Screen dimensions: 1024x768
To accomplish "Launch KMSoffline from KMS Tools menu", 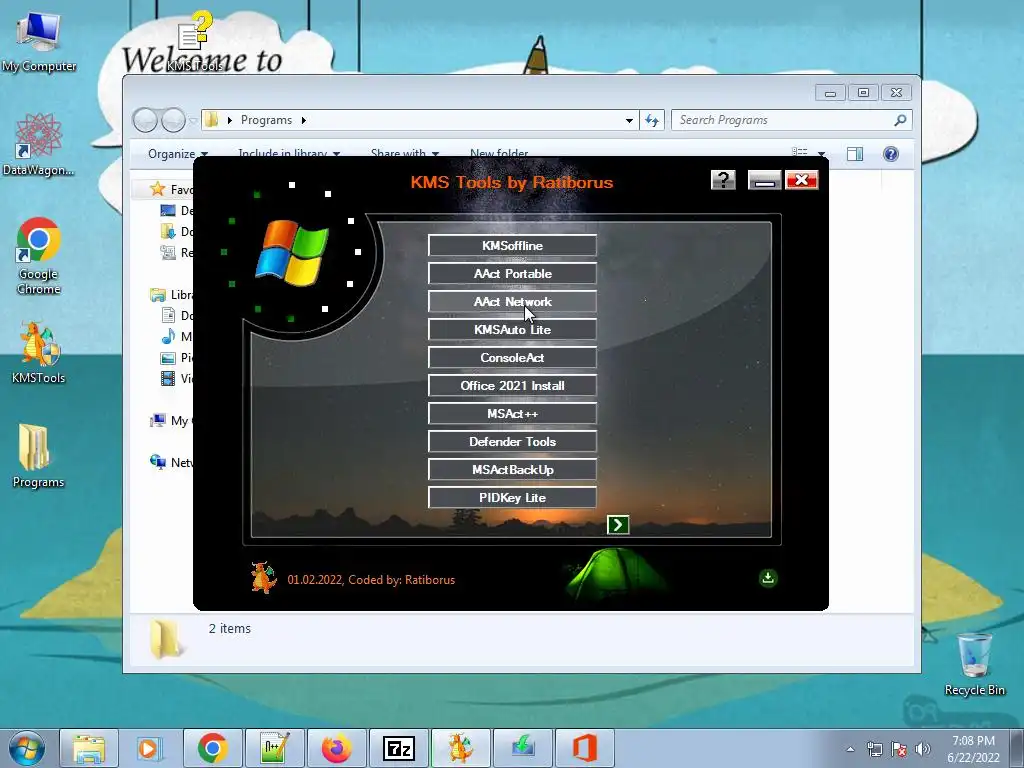I will 512,246.
